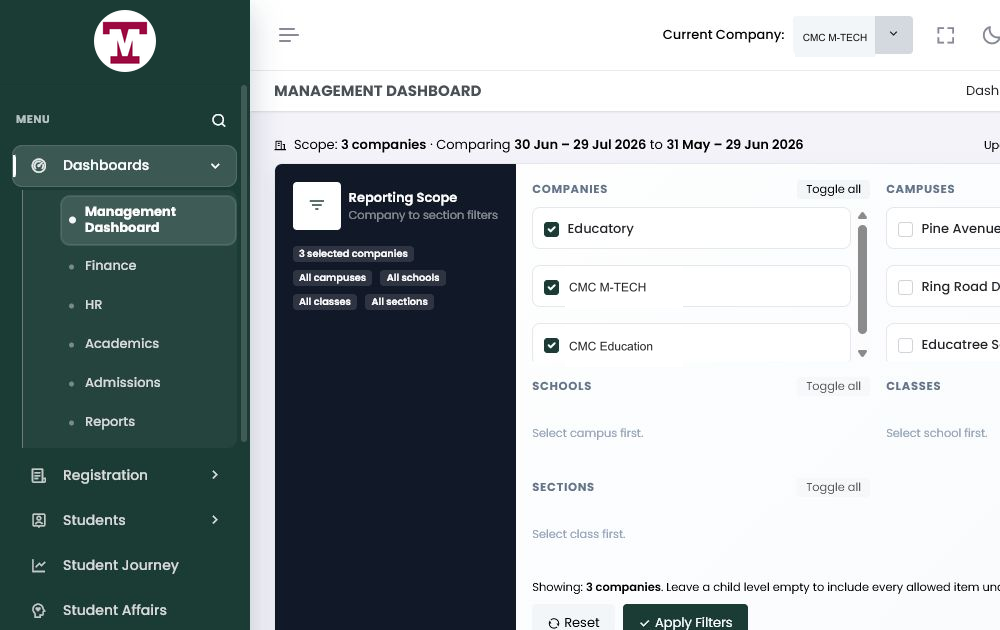Open the Academics dashboard

(122, 344)
